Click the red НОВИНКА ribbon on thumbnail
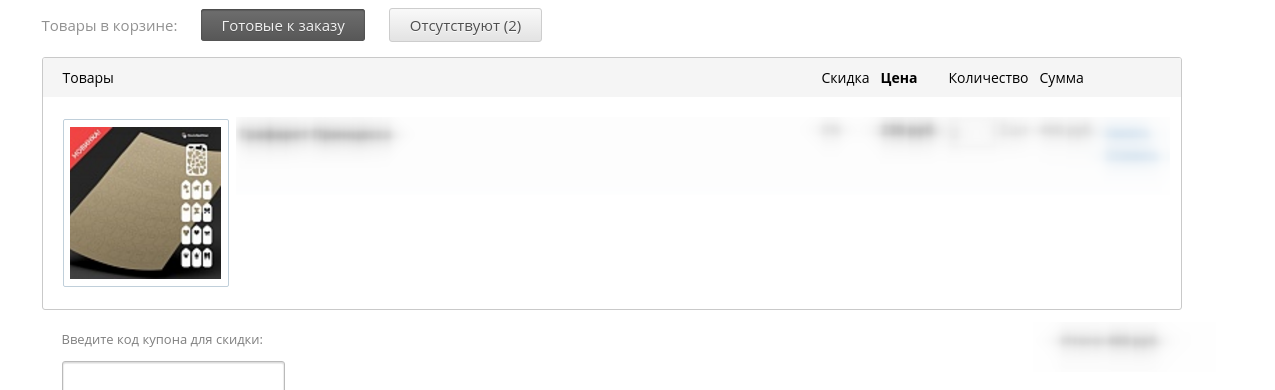 coord(84,142)
